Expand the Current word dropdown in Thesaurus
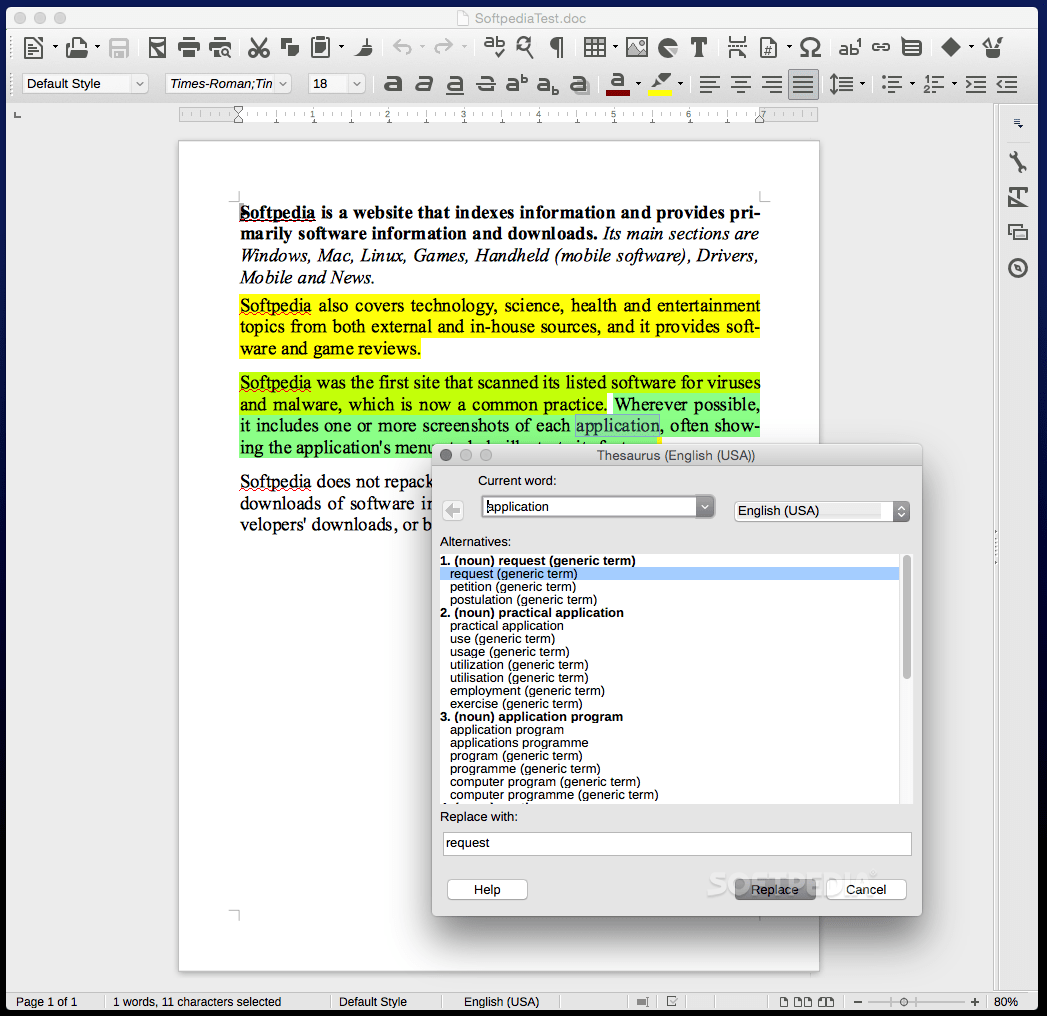 click(704, 507)
